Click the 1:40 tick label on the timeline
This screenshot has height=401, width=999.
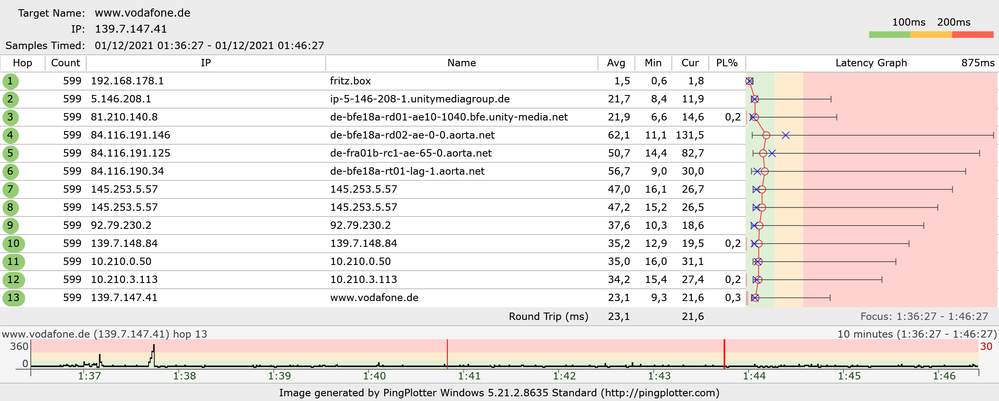[374, 377]
